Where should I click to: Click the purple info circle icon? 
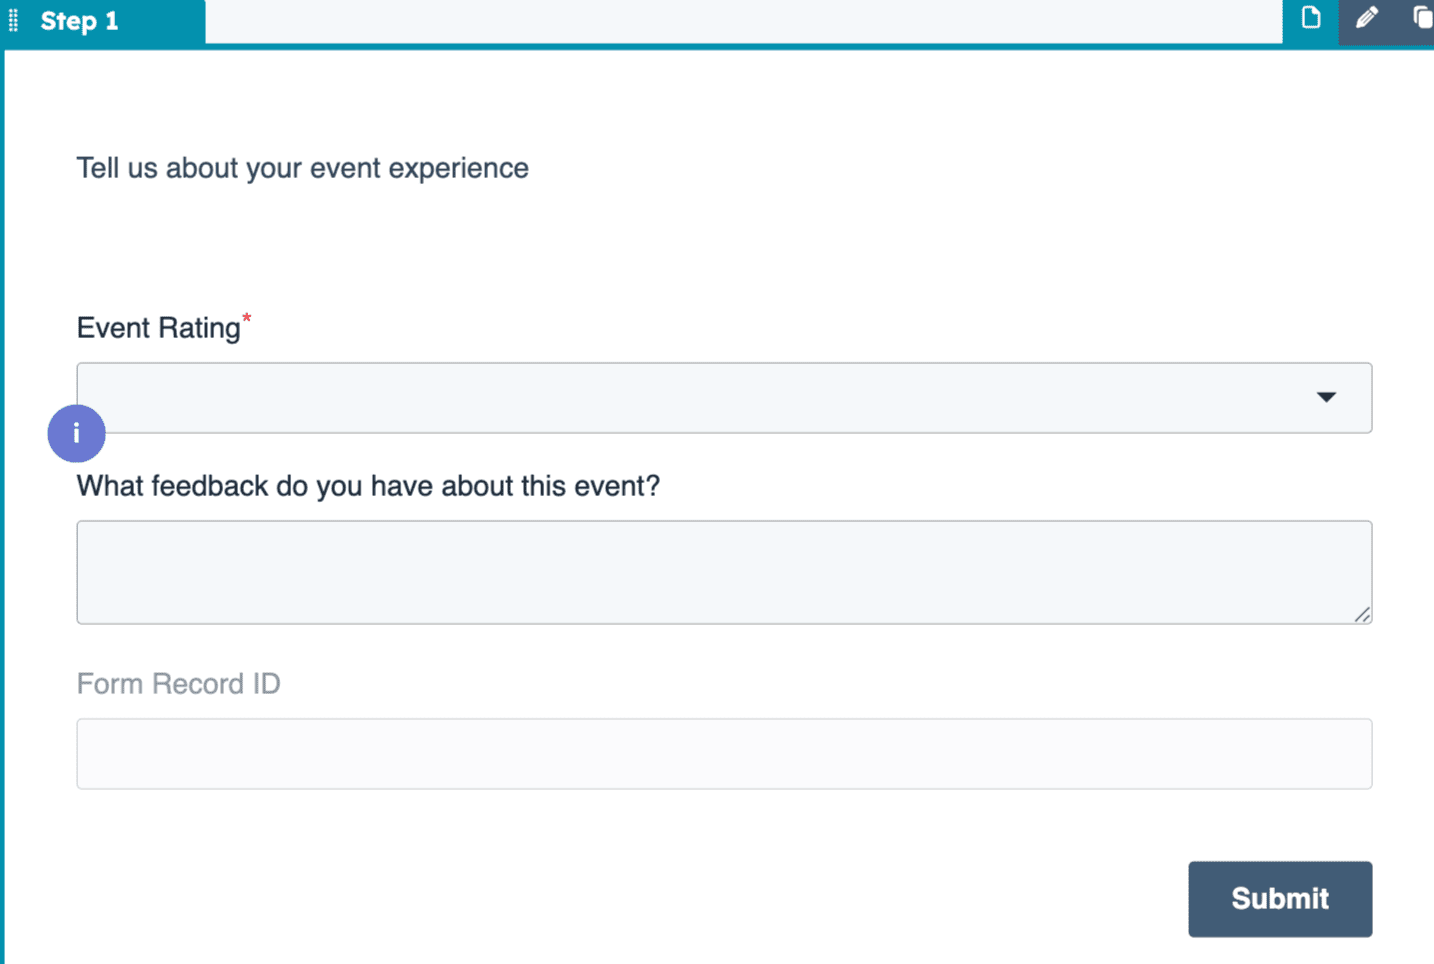[x=76, y=433]
